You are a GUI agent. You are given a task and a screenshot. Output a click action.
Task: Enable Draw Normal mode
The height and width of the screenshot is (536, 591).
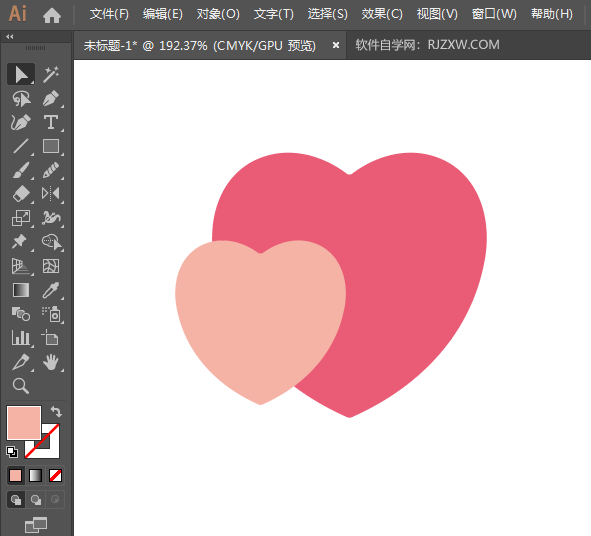click(16, 500)
